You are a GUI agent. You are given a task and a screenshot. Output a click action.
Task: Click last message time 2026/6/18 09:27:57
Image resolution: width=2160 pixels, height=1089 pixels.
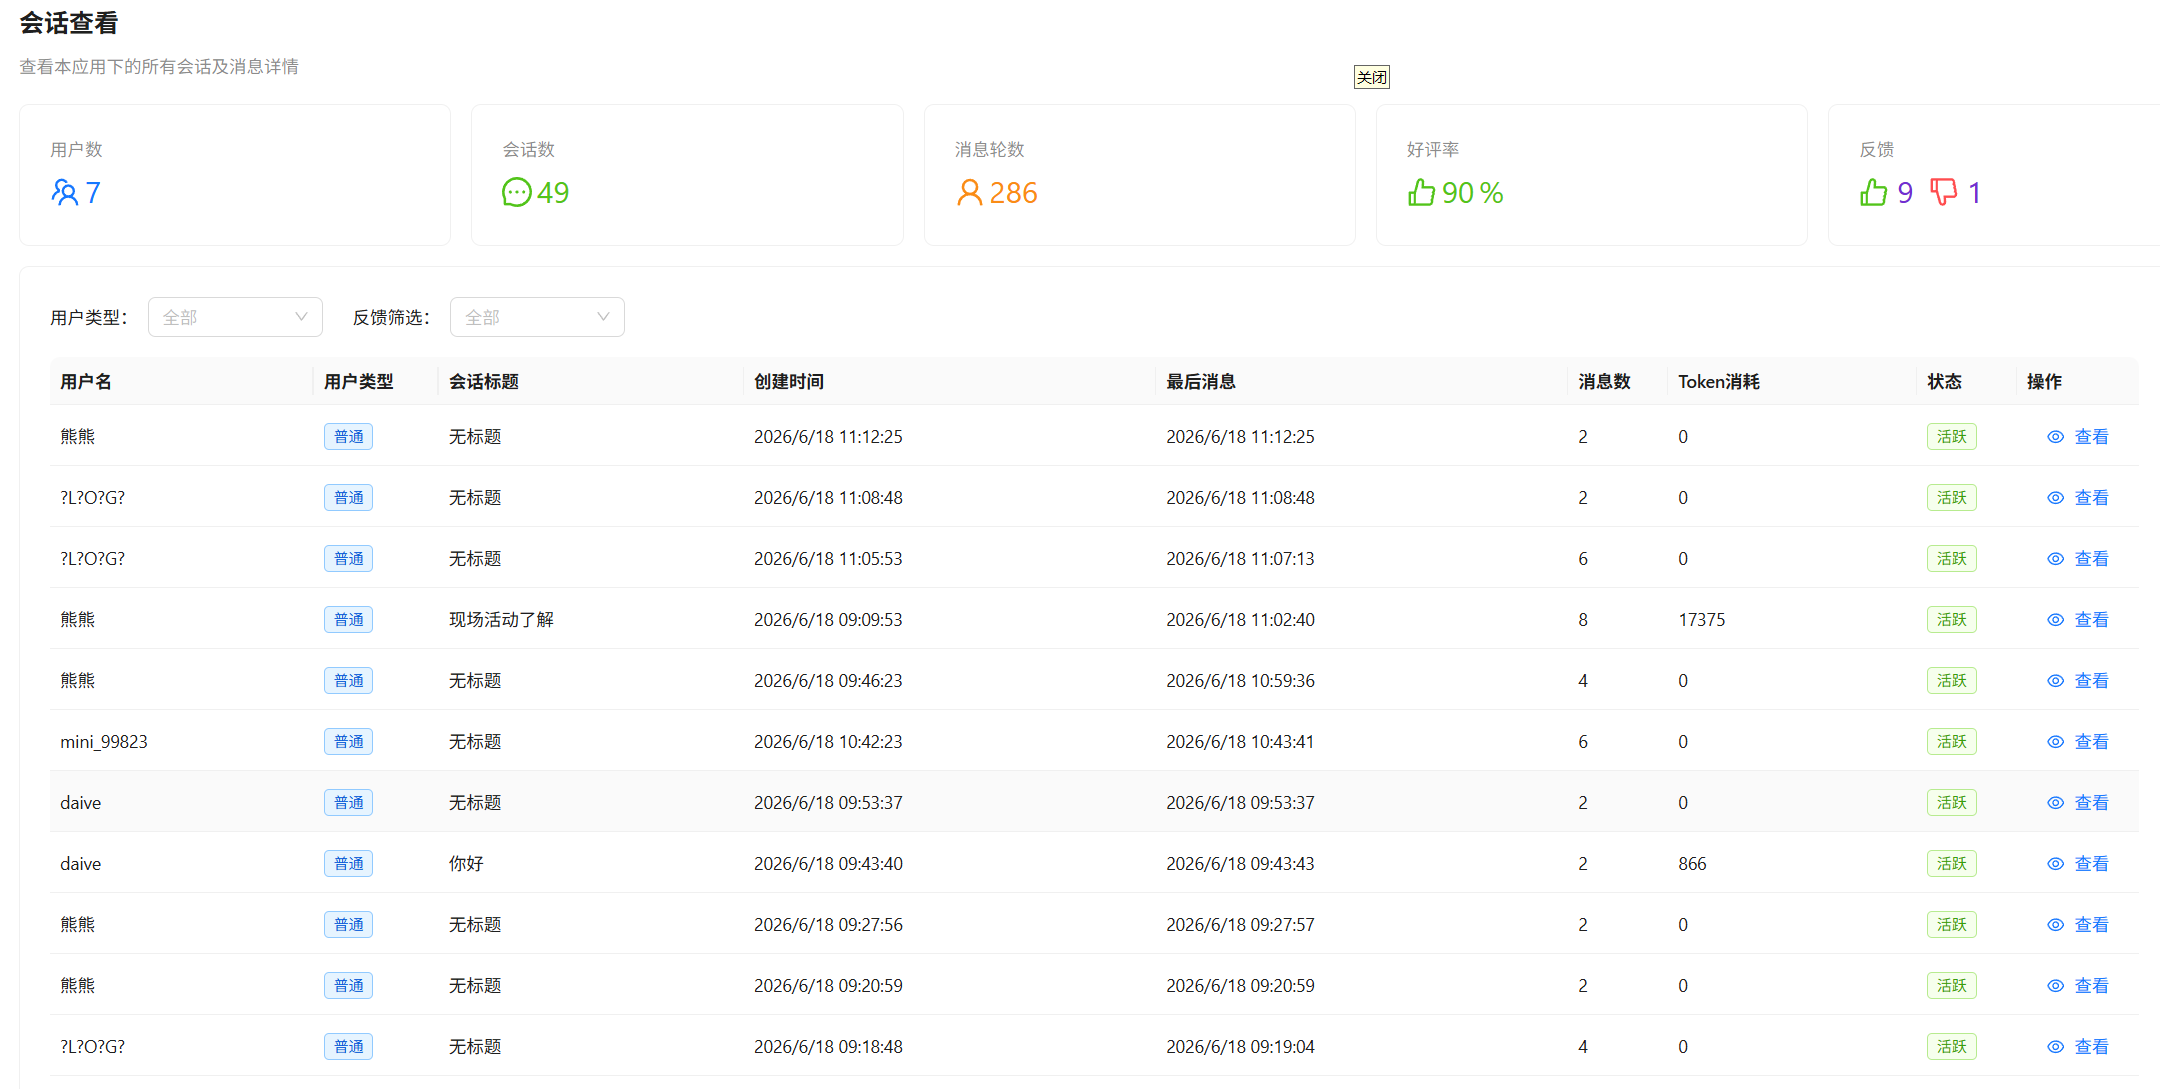pyautogui.click(x=1240, y=925)
